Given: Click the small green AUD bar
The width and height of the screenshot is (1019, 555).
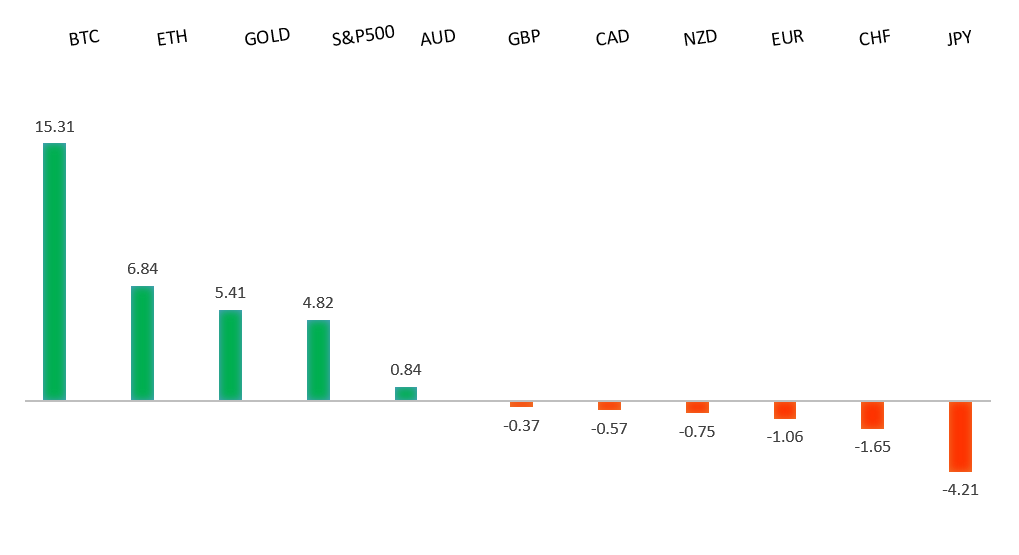Looking at the screenshot, I should tap(406, 394).
